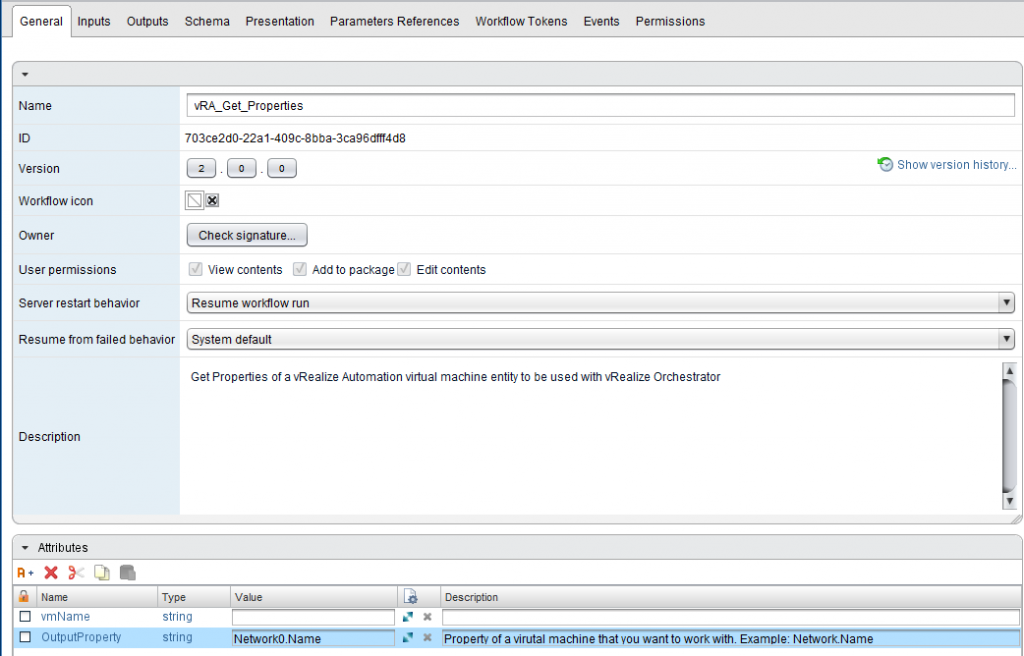The image size is (1024, 656).
Task: Open the Workflow Tokens tab
Action: 520,21
